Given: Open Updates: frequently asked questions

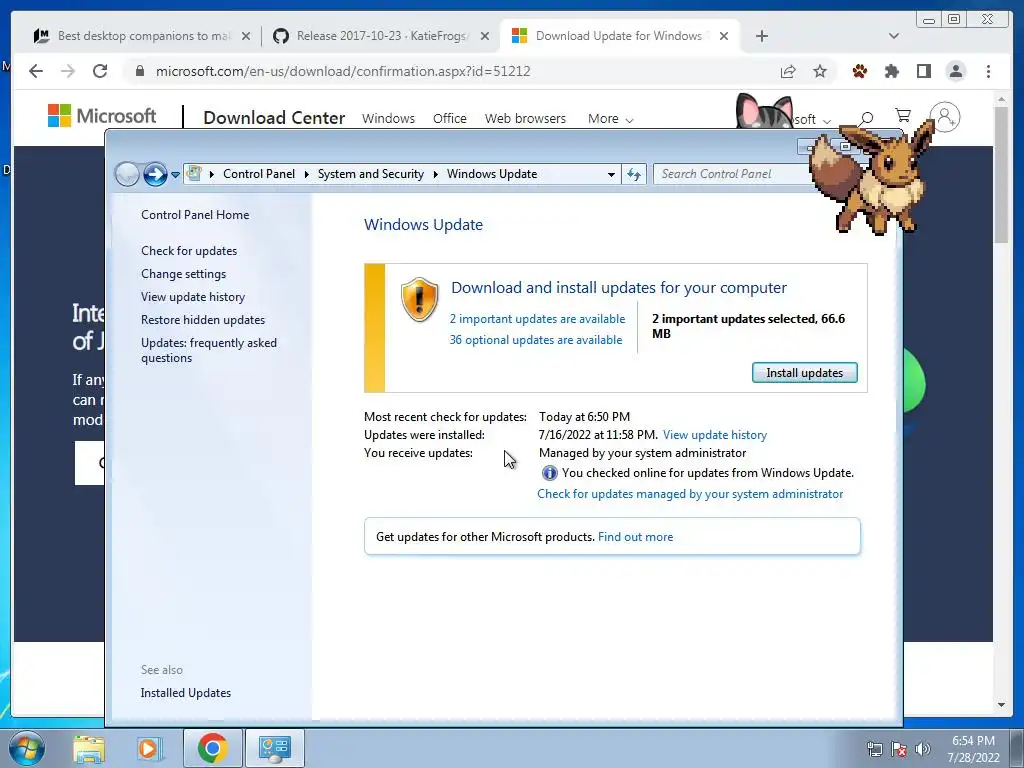Looking at the screenshot, I should coord(209,350).
